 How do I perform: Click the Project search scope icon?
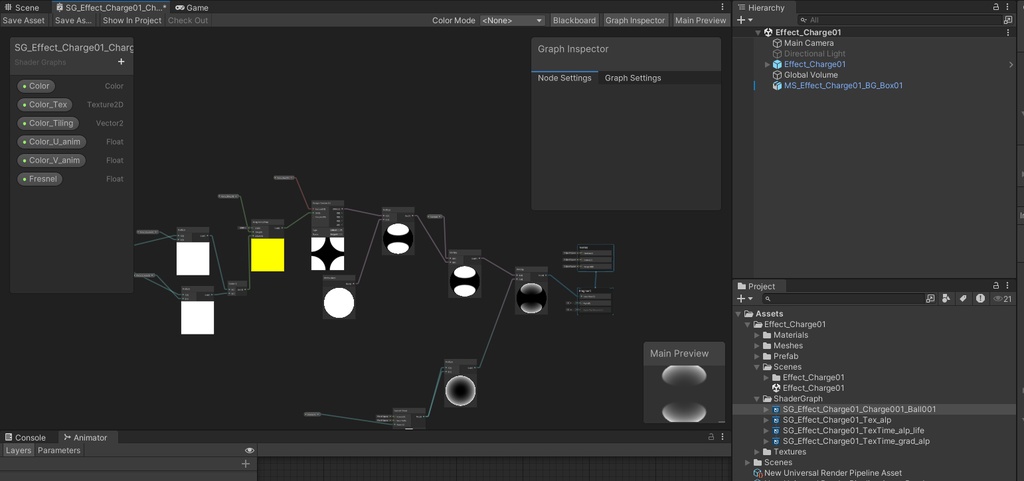(931, 298)
